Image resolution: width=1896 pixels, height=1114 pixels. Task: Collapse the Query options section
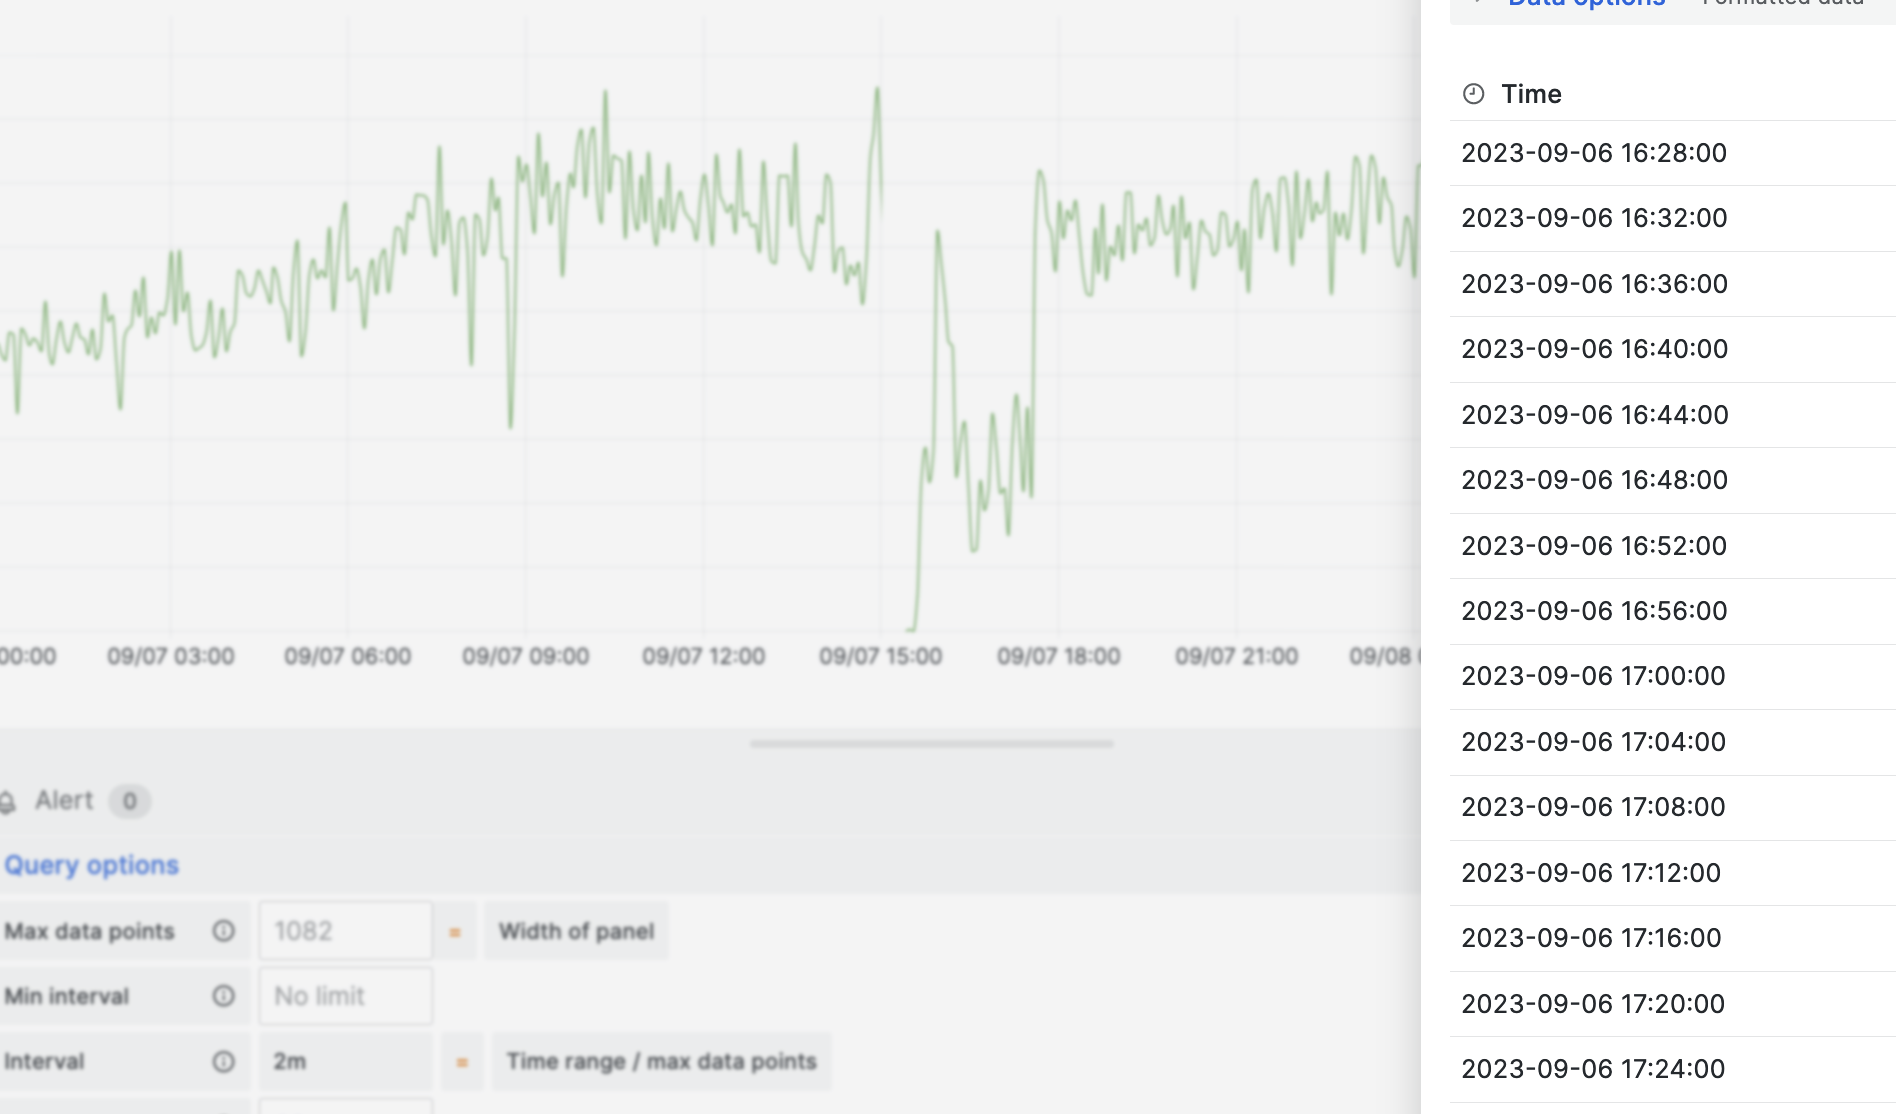click(93, 864)
